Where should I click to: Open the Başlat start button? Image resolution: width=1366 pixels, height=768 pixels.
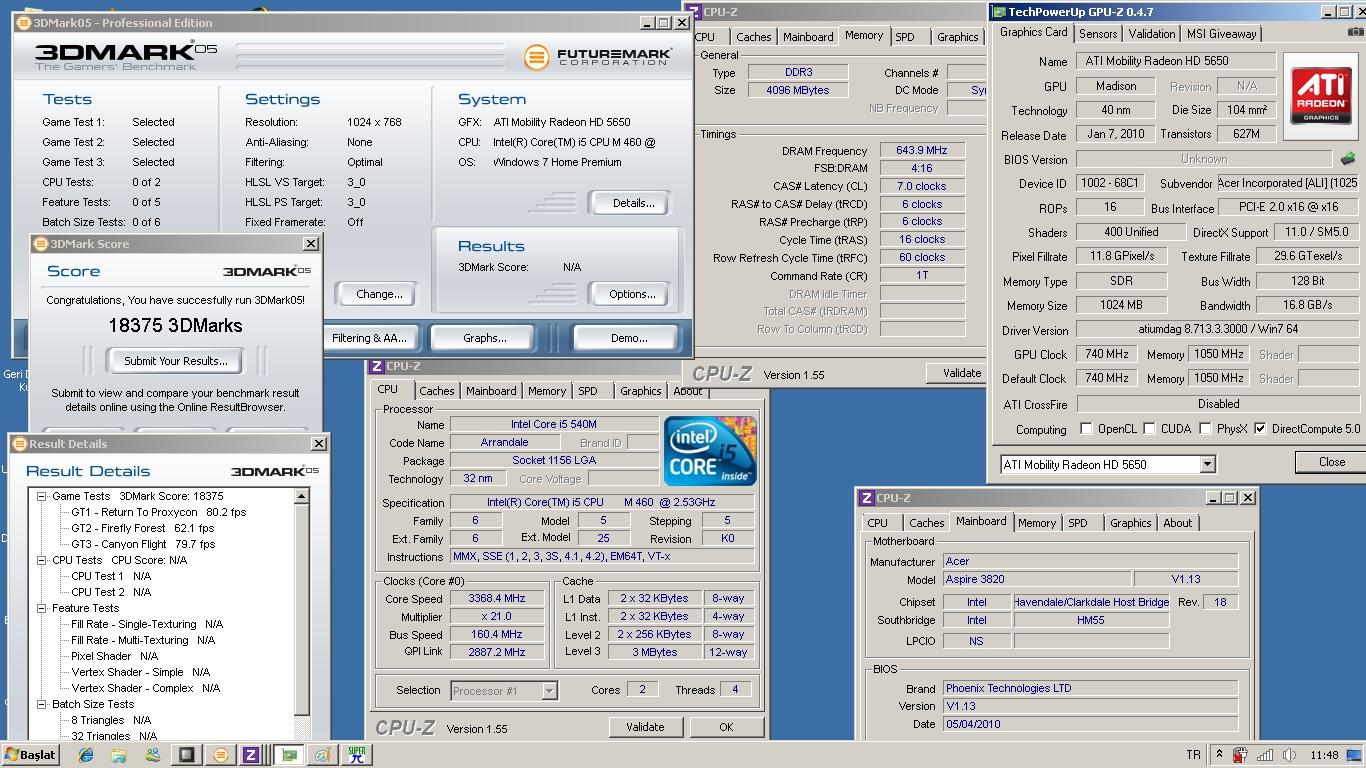click(31, 755)
